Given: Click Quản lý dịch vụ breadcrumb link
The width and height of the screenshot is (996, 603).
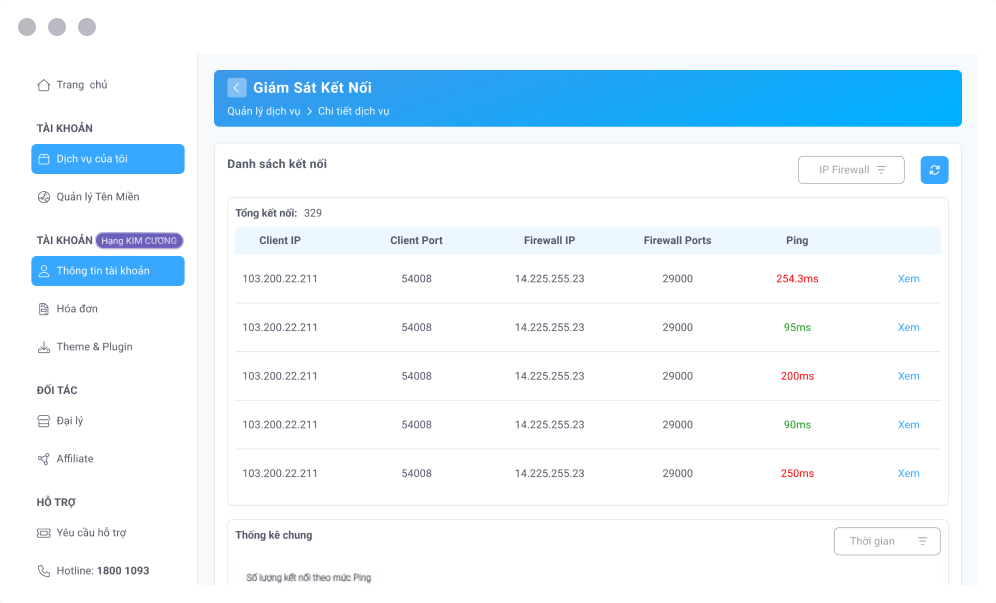Looking at the screenshot, I should [x=263, y=111].
